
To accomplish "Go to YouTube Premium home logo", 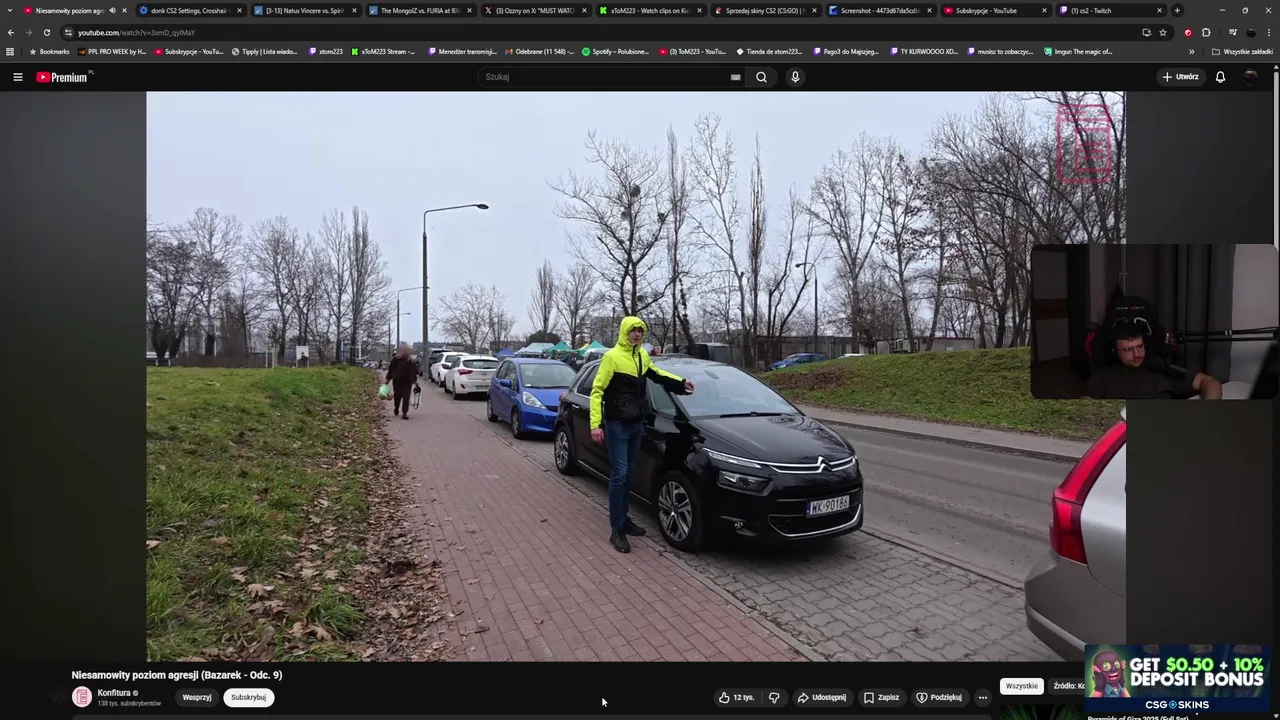I will pyautogui.click(x=64, y=77).
